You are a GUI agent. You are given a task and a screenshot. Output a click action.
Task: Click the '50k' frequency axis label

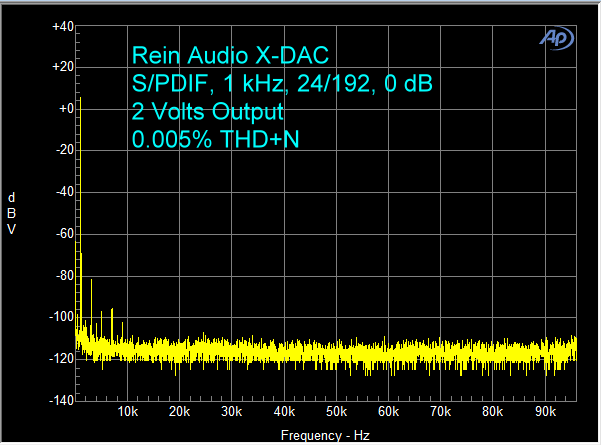[336, 412]
